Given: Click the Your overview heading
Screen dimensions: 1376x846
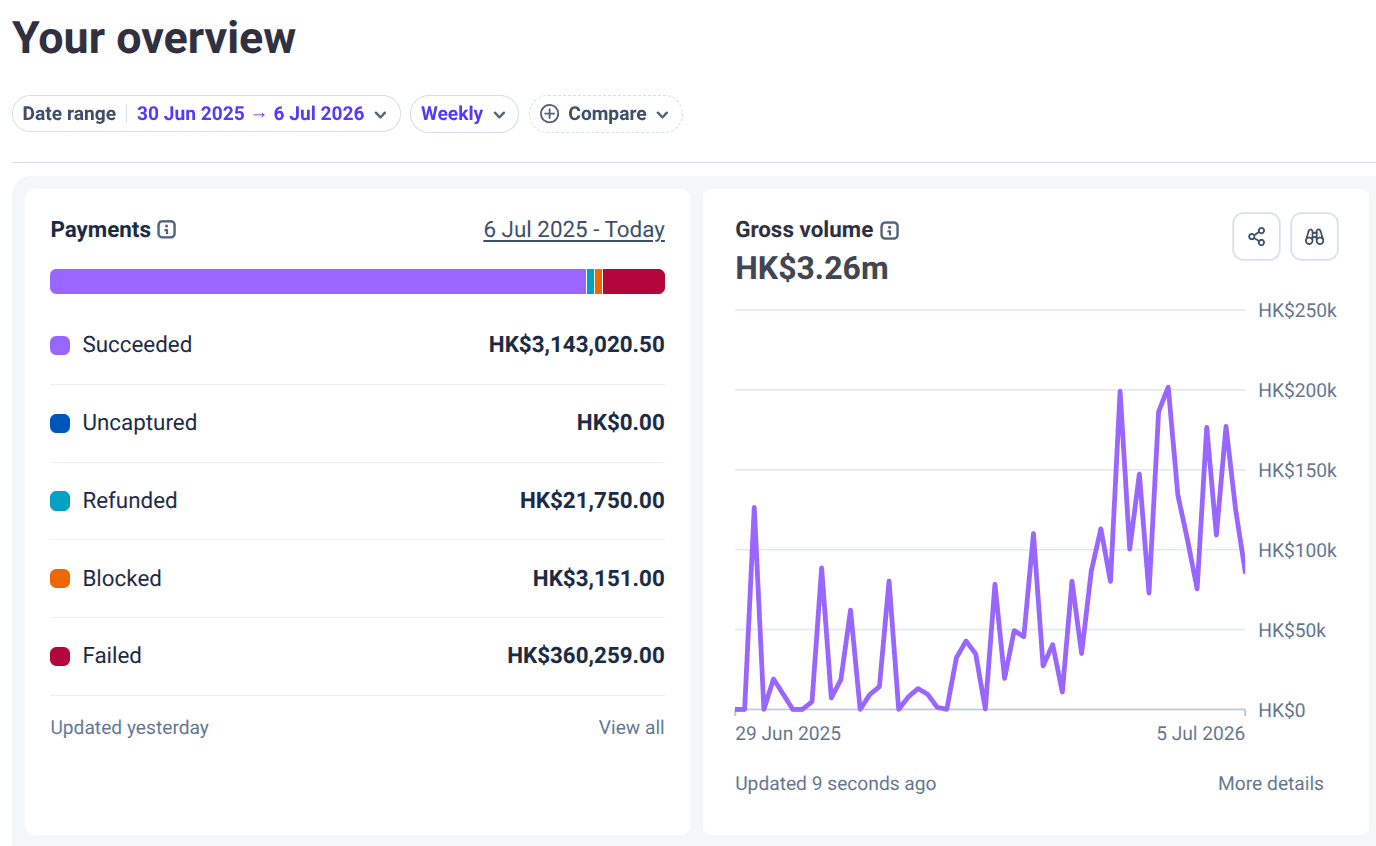Looking at the screenshot, I should (154, 37).
